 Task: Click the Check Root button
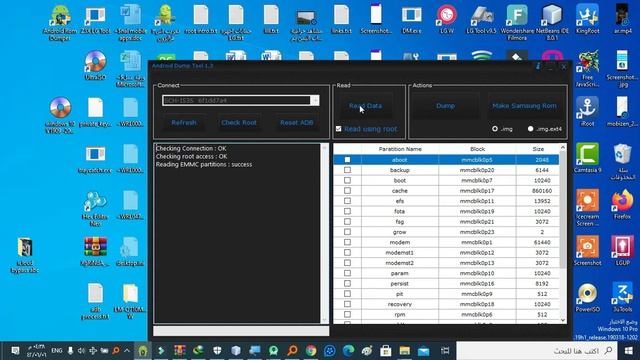point(239,122)
